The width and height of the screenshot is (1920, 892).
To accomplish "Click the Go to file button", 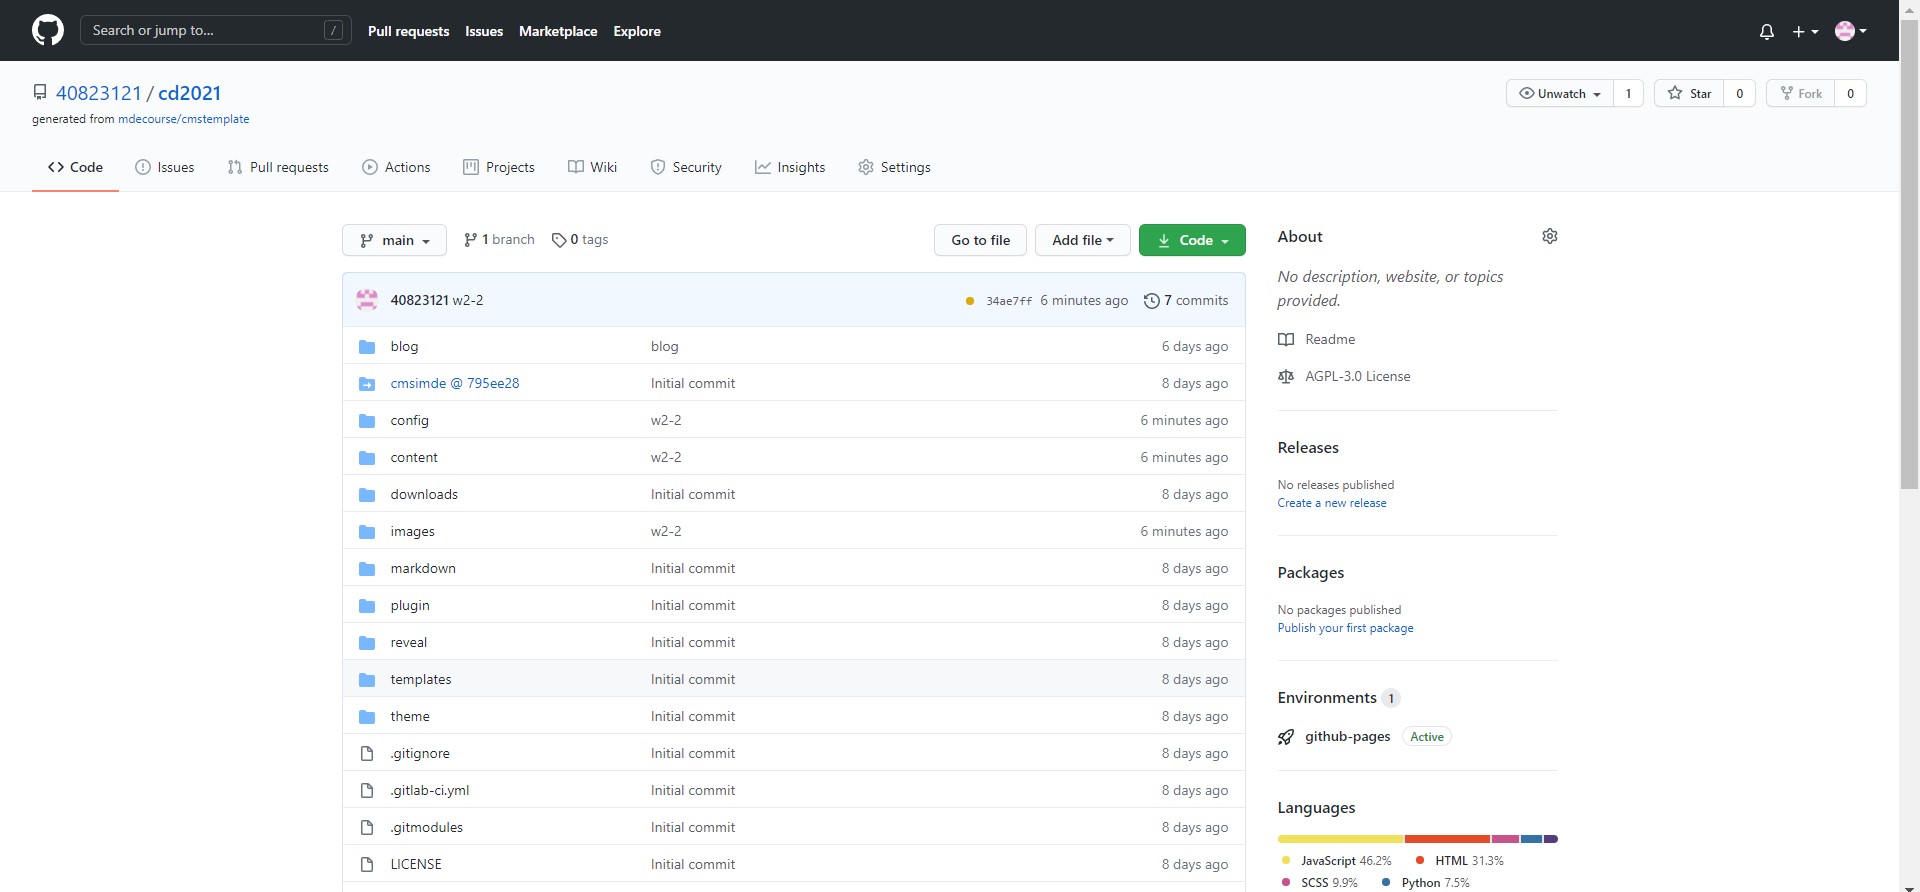I will pyautogui.click(x=981, y=240).
